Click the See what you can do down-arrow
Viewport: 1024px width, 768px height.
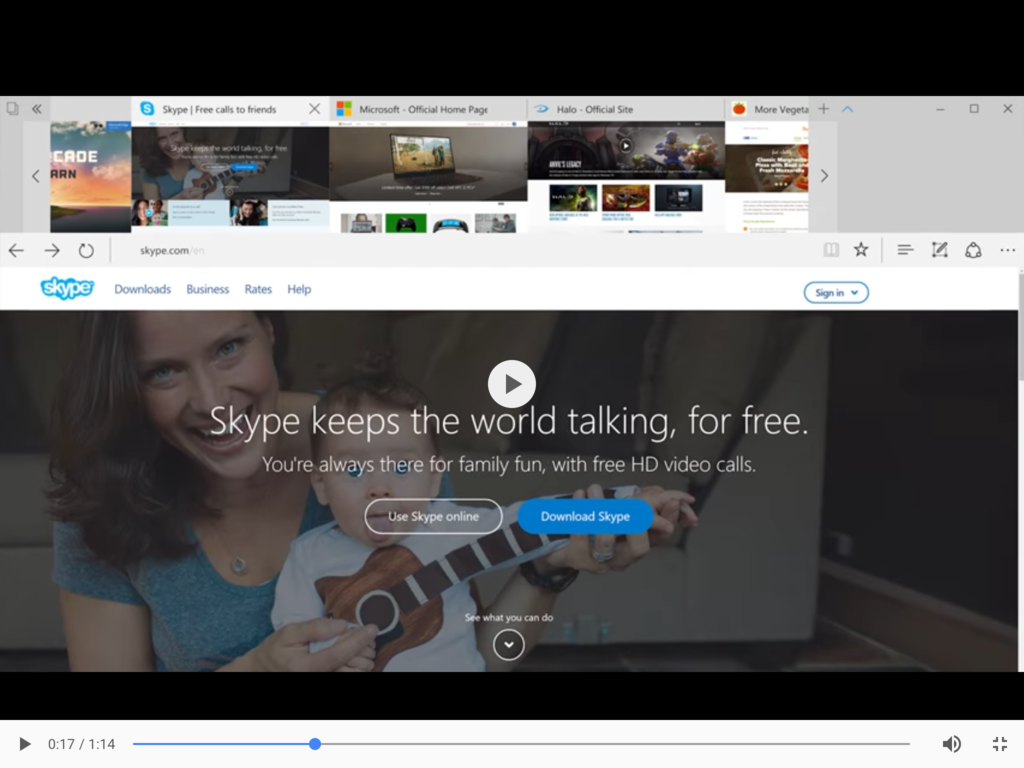(509, 645)
